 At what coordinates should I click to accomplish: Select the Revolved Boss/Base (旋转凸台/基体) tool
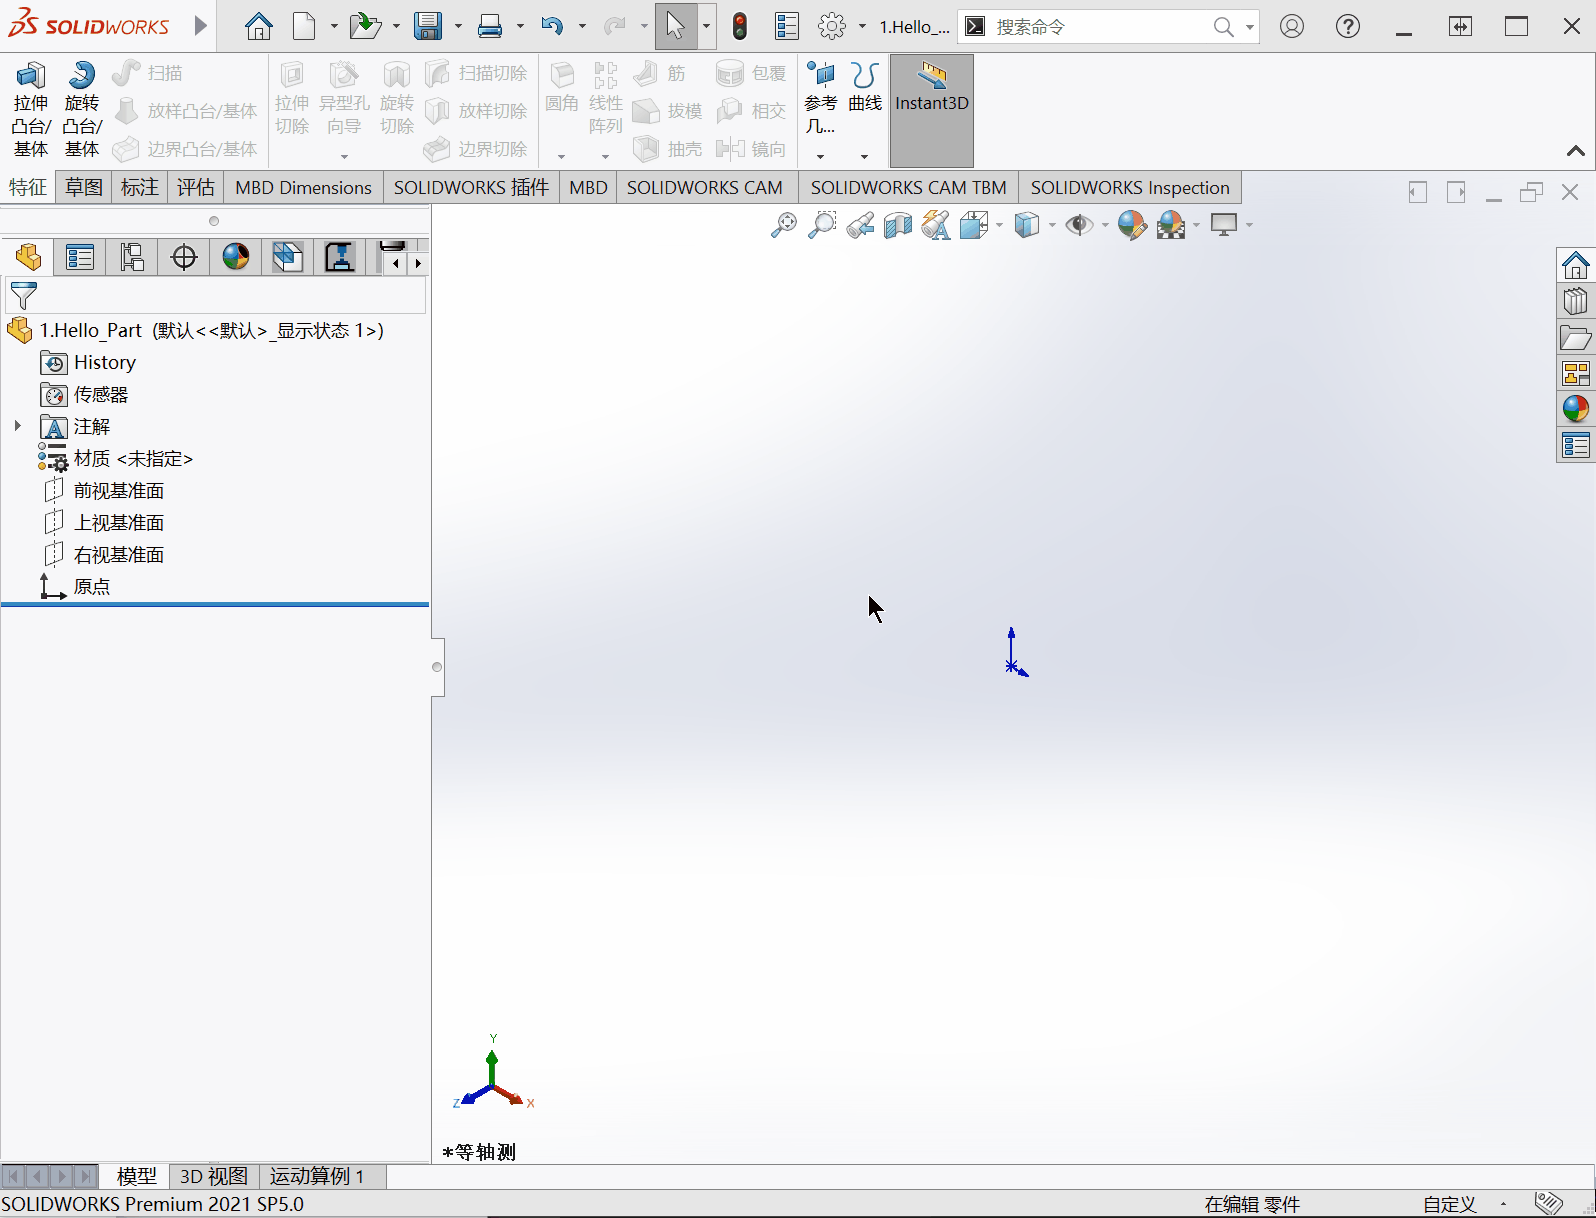coord(82,110)
